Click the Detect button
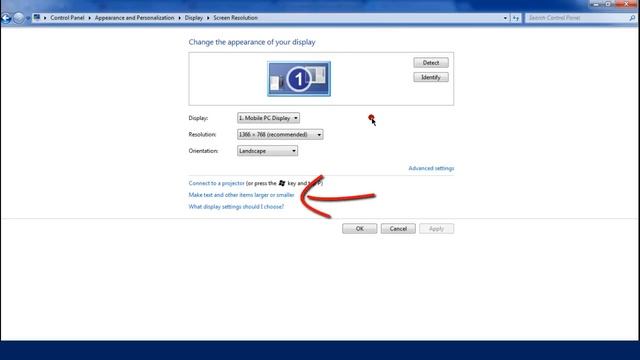Screen dimensions: 640x360 [x=431, y=62]
